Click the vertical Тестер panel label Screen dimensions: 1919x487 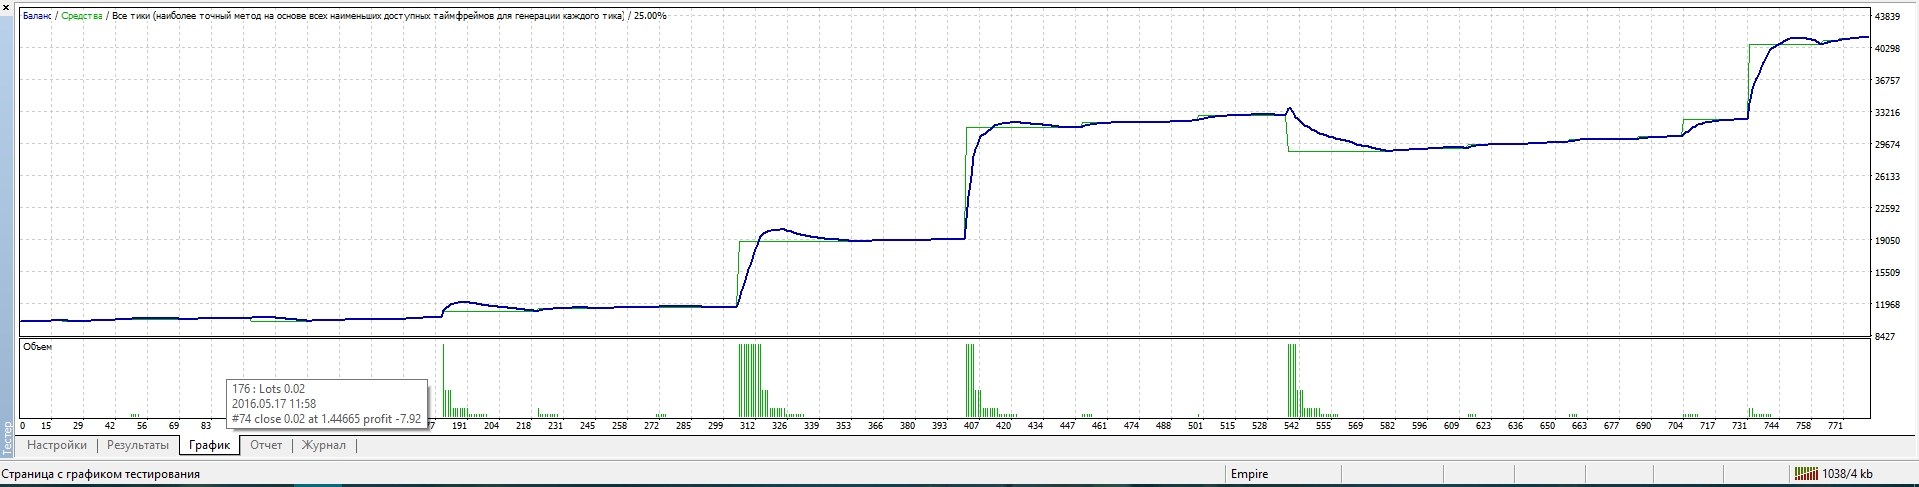(9, 440)
